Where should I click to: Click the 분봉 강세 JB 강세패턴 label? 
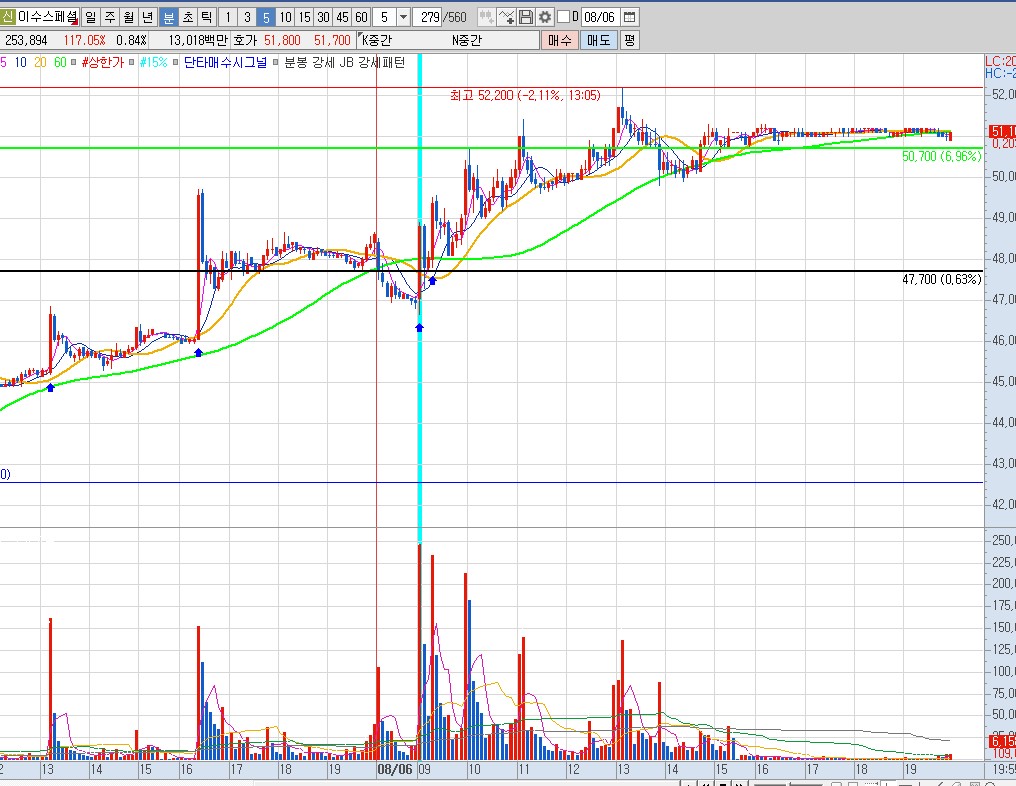point(345,62)
